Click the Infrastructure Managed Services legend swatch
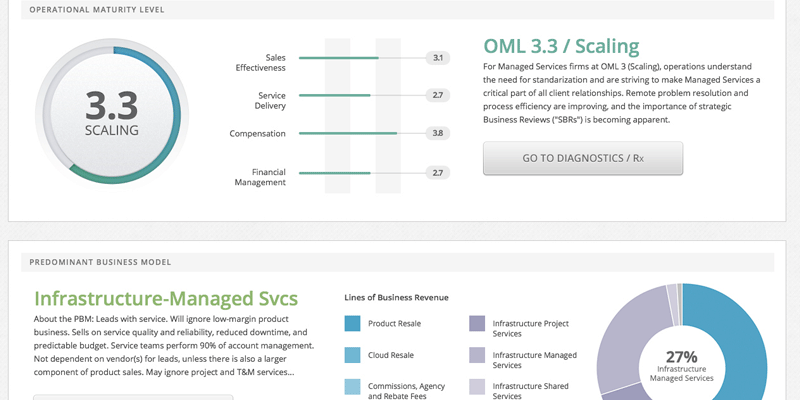This screenshot has height=400, width=800. (477, 355)
